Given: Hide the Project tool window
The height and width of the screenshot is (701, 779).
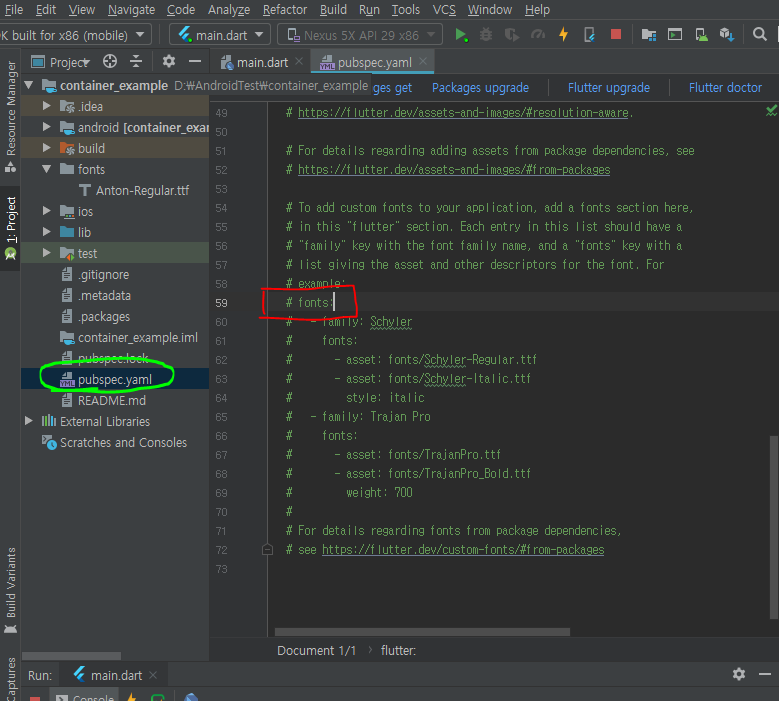Looking at the screenshot, I should [195, 62].
